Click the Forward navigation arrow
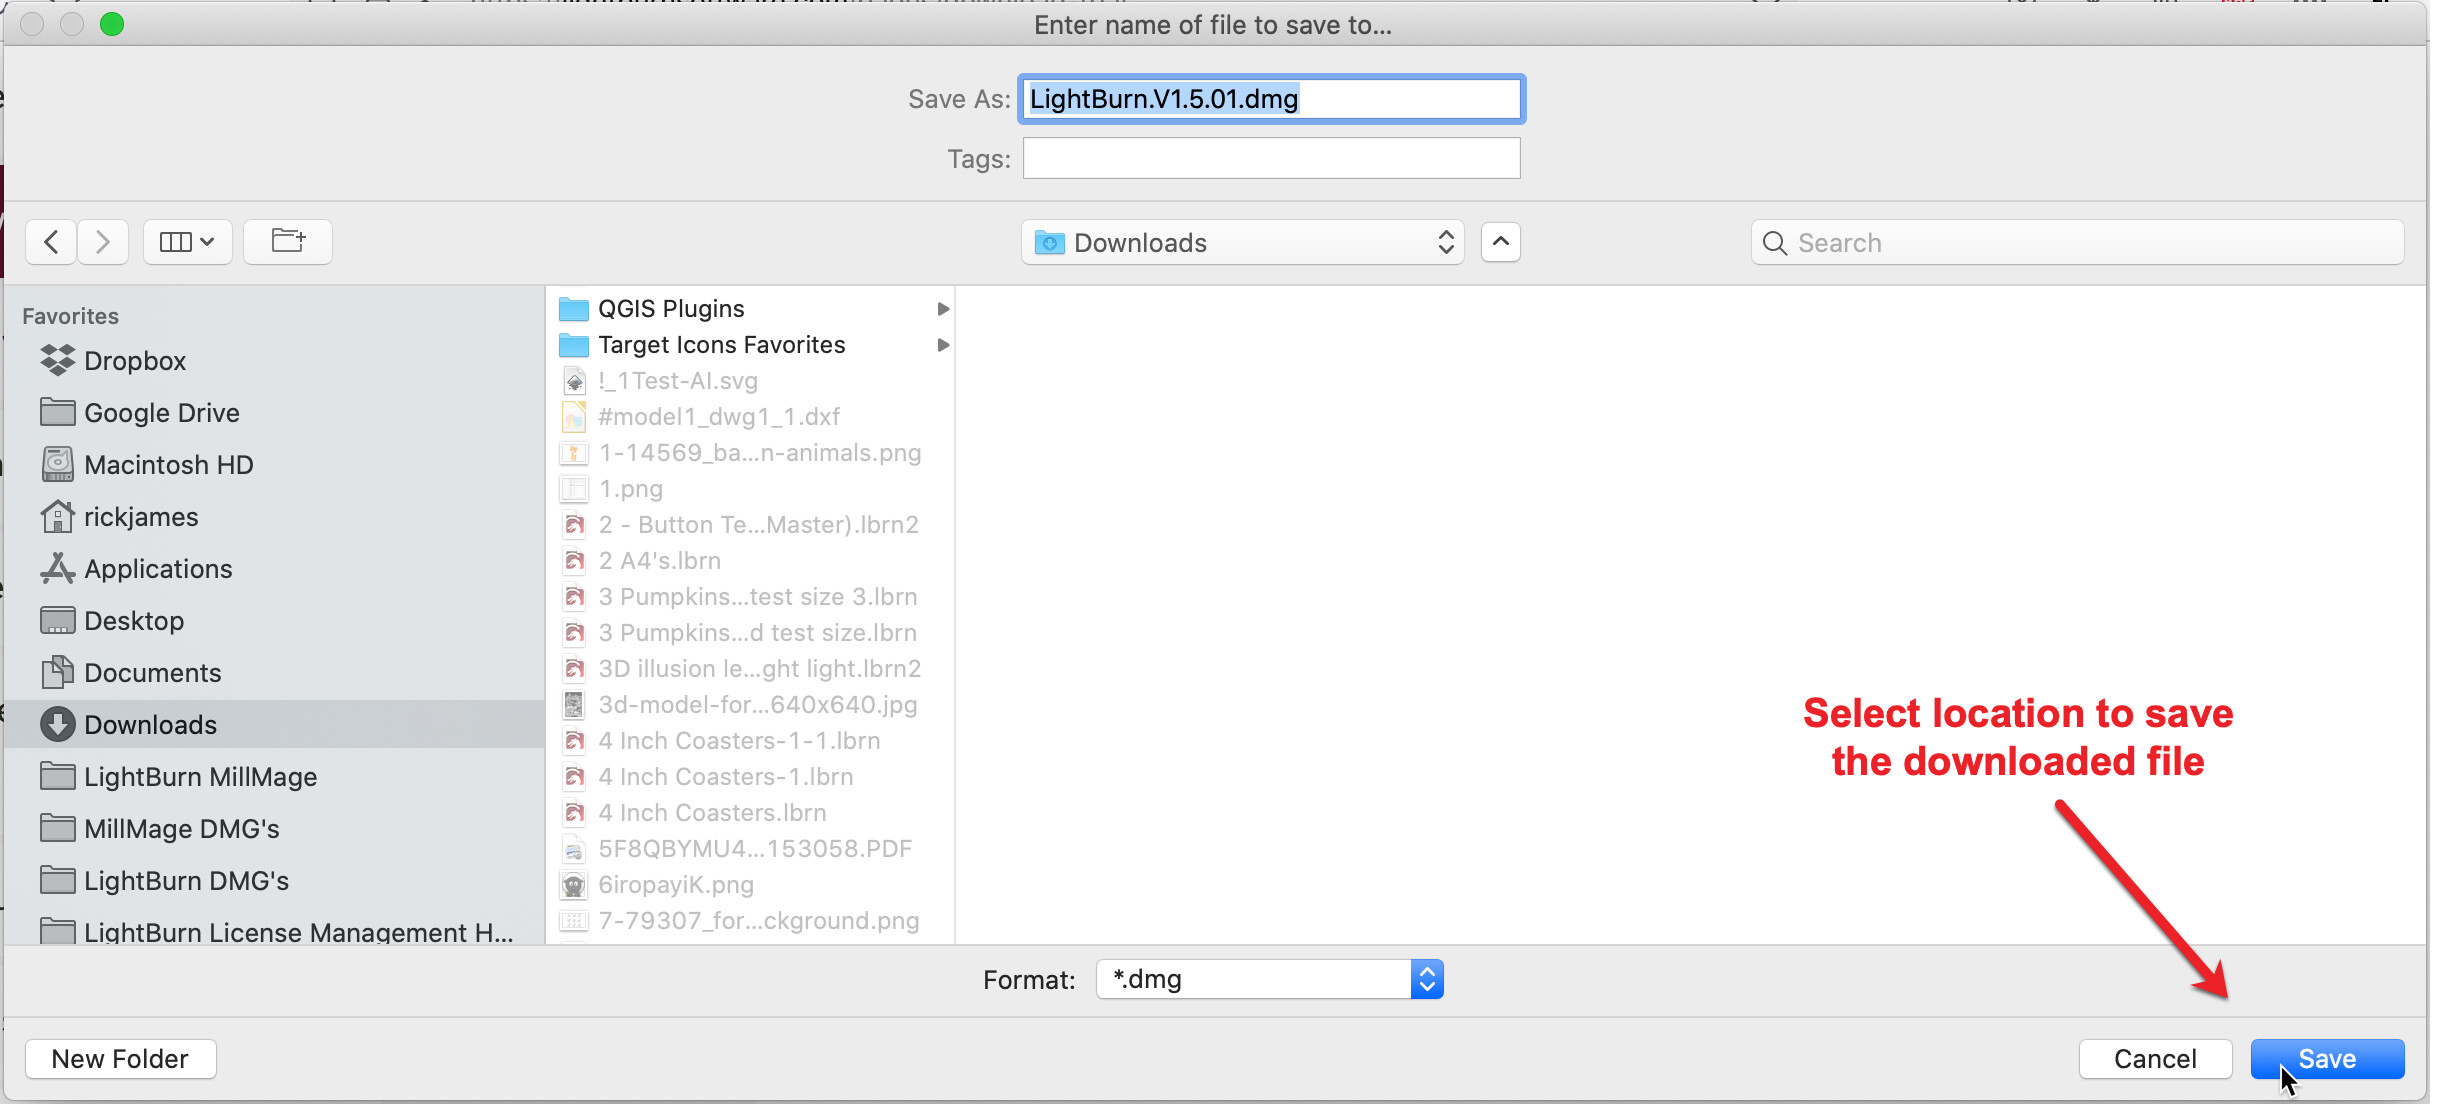The image size is (2440, 1104). pyautogui.click(x=103, y=242)
